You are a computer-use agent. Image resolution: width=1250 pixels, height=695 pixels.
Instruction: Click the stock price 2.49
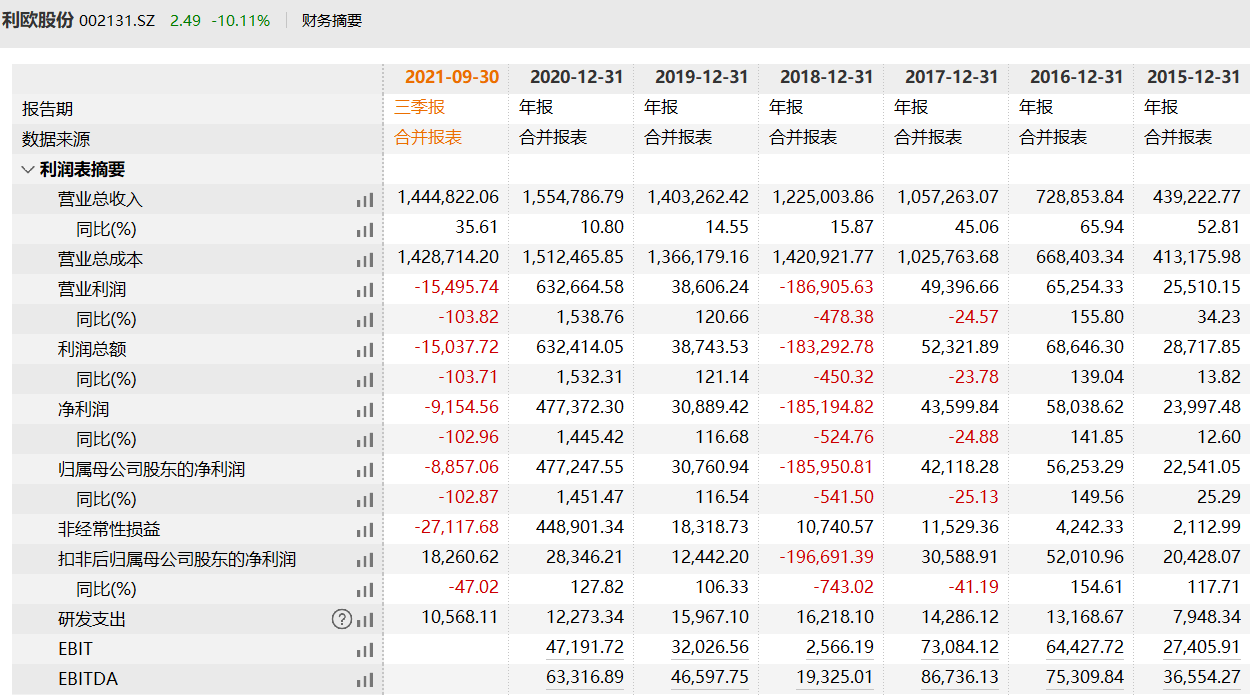186,20
